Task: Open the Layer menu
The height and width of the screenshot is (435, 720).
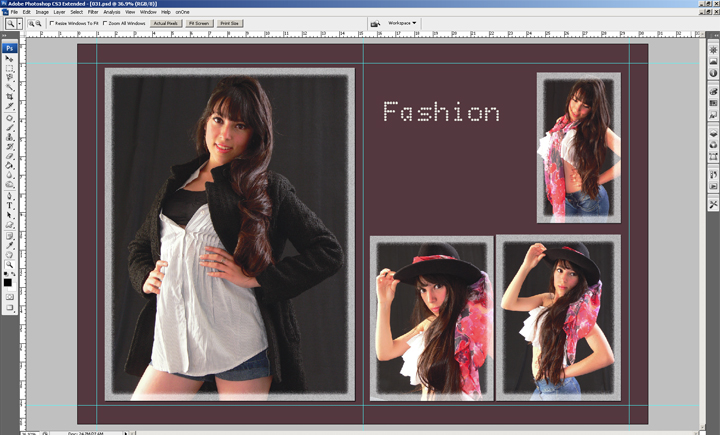Action: (x=59, y=12)
